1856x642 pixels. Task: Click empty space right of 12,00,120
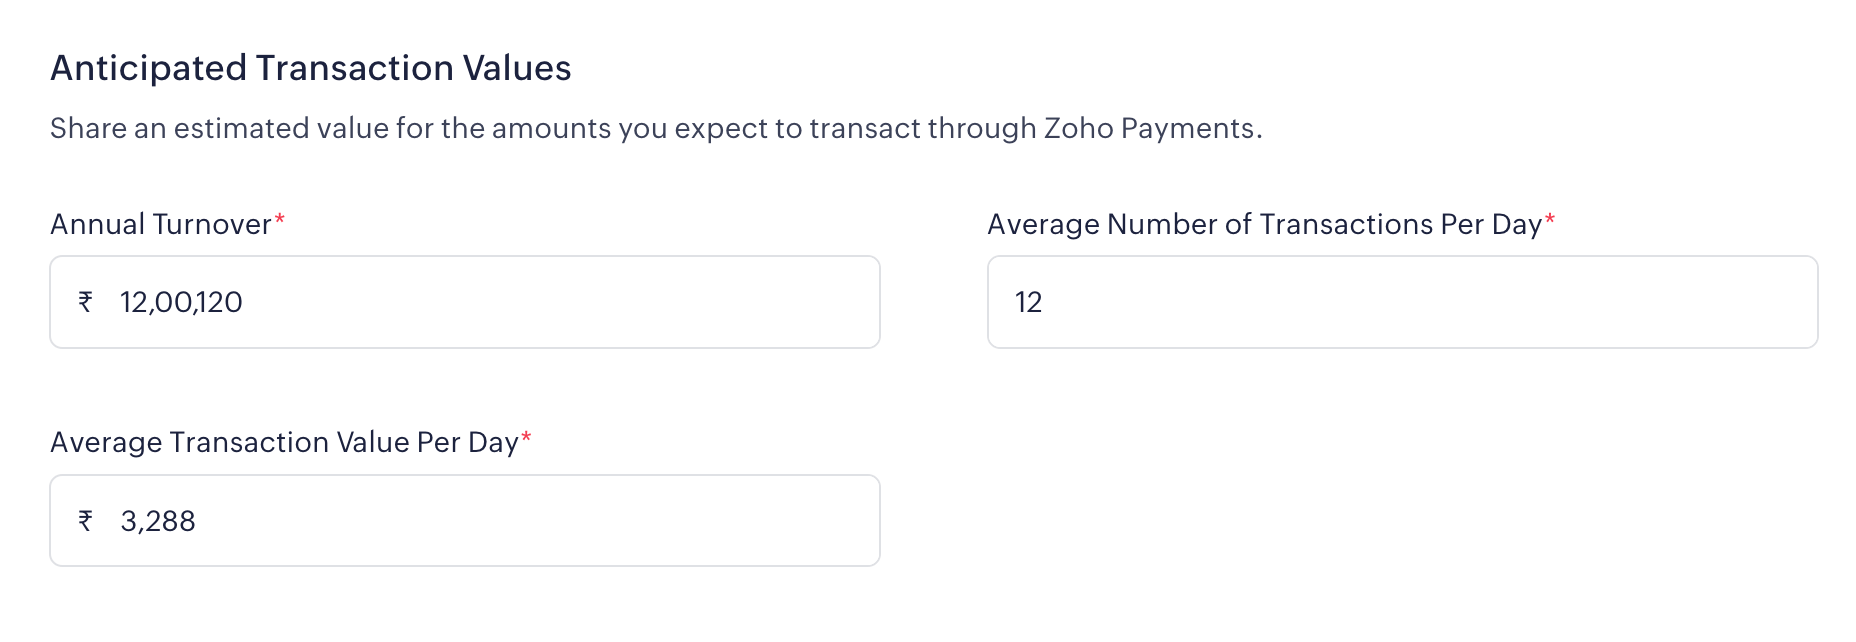pos(560,302)
